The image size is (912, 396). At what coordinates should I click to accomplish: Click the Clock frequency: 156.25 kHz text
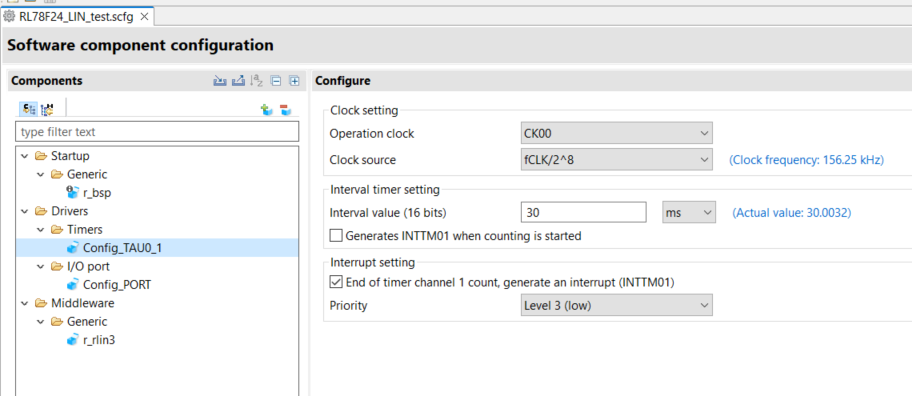(x=806, y=160)
